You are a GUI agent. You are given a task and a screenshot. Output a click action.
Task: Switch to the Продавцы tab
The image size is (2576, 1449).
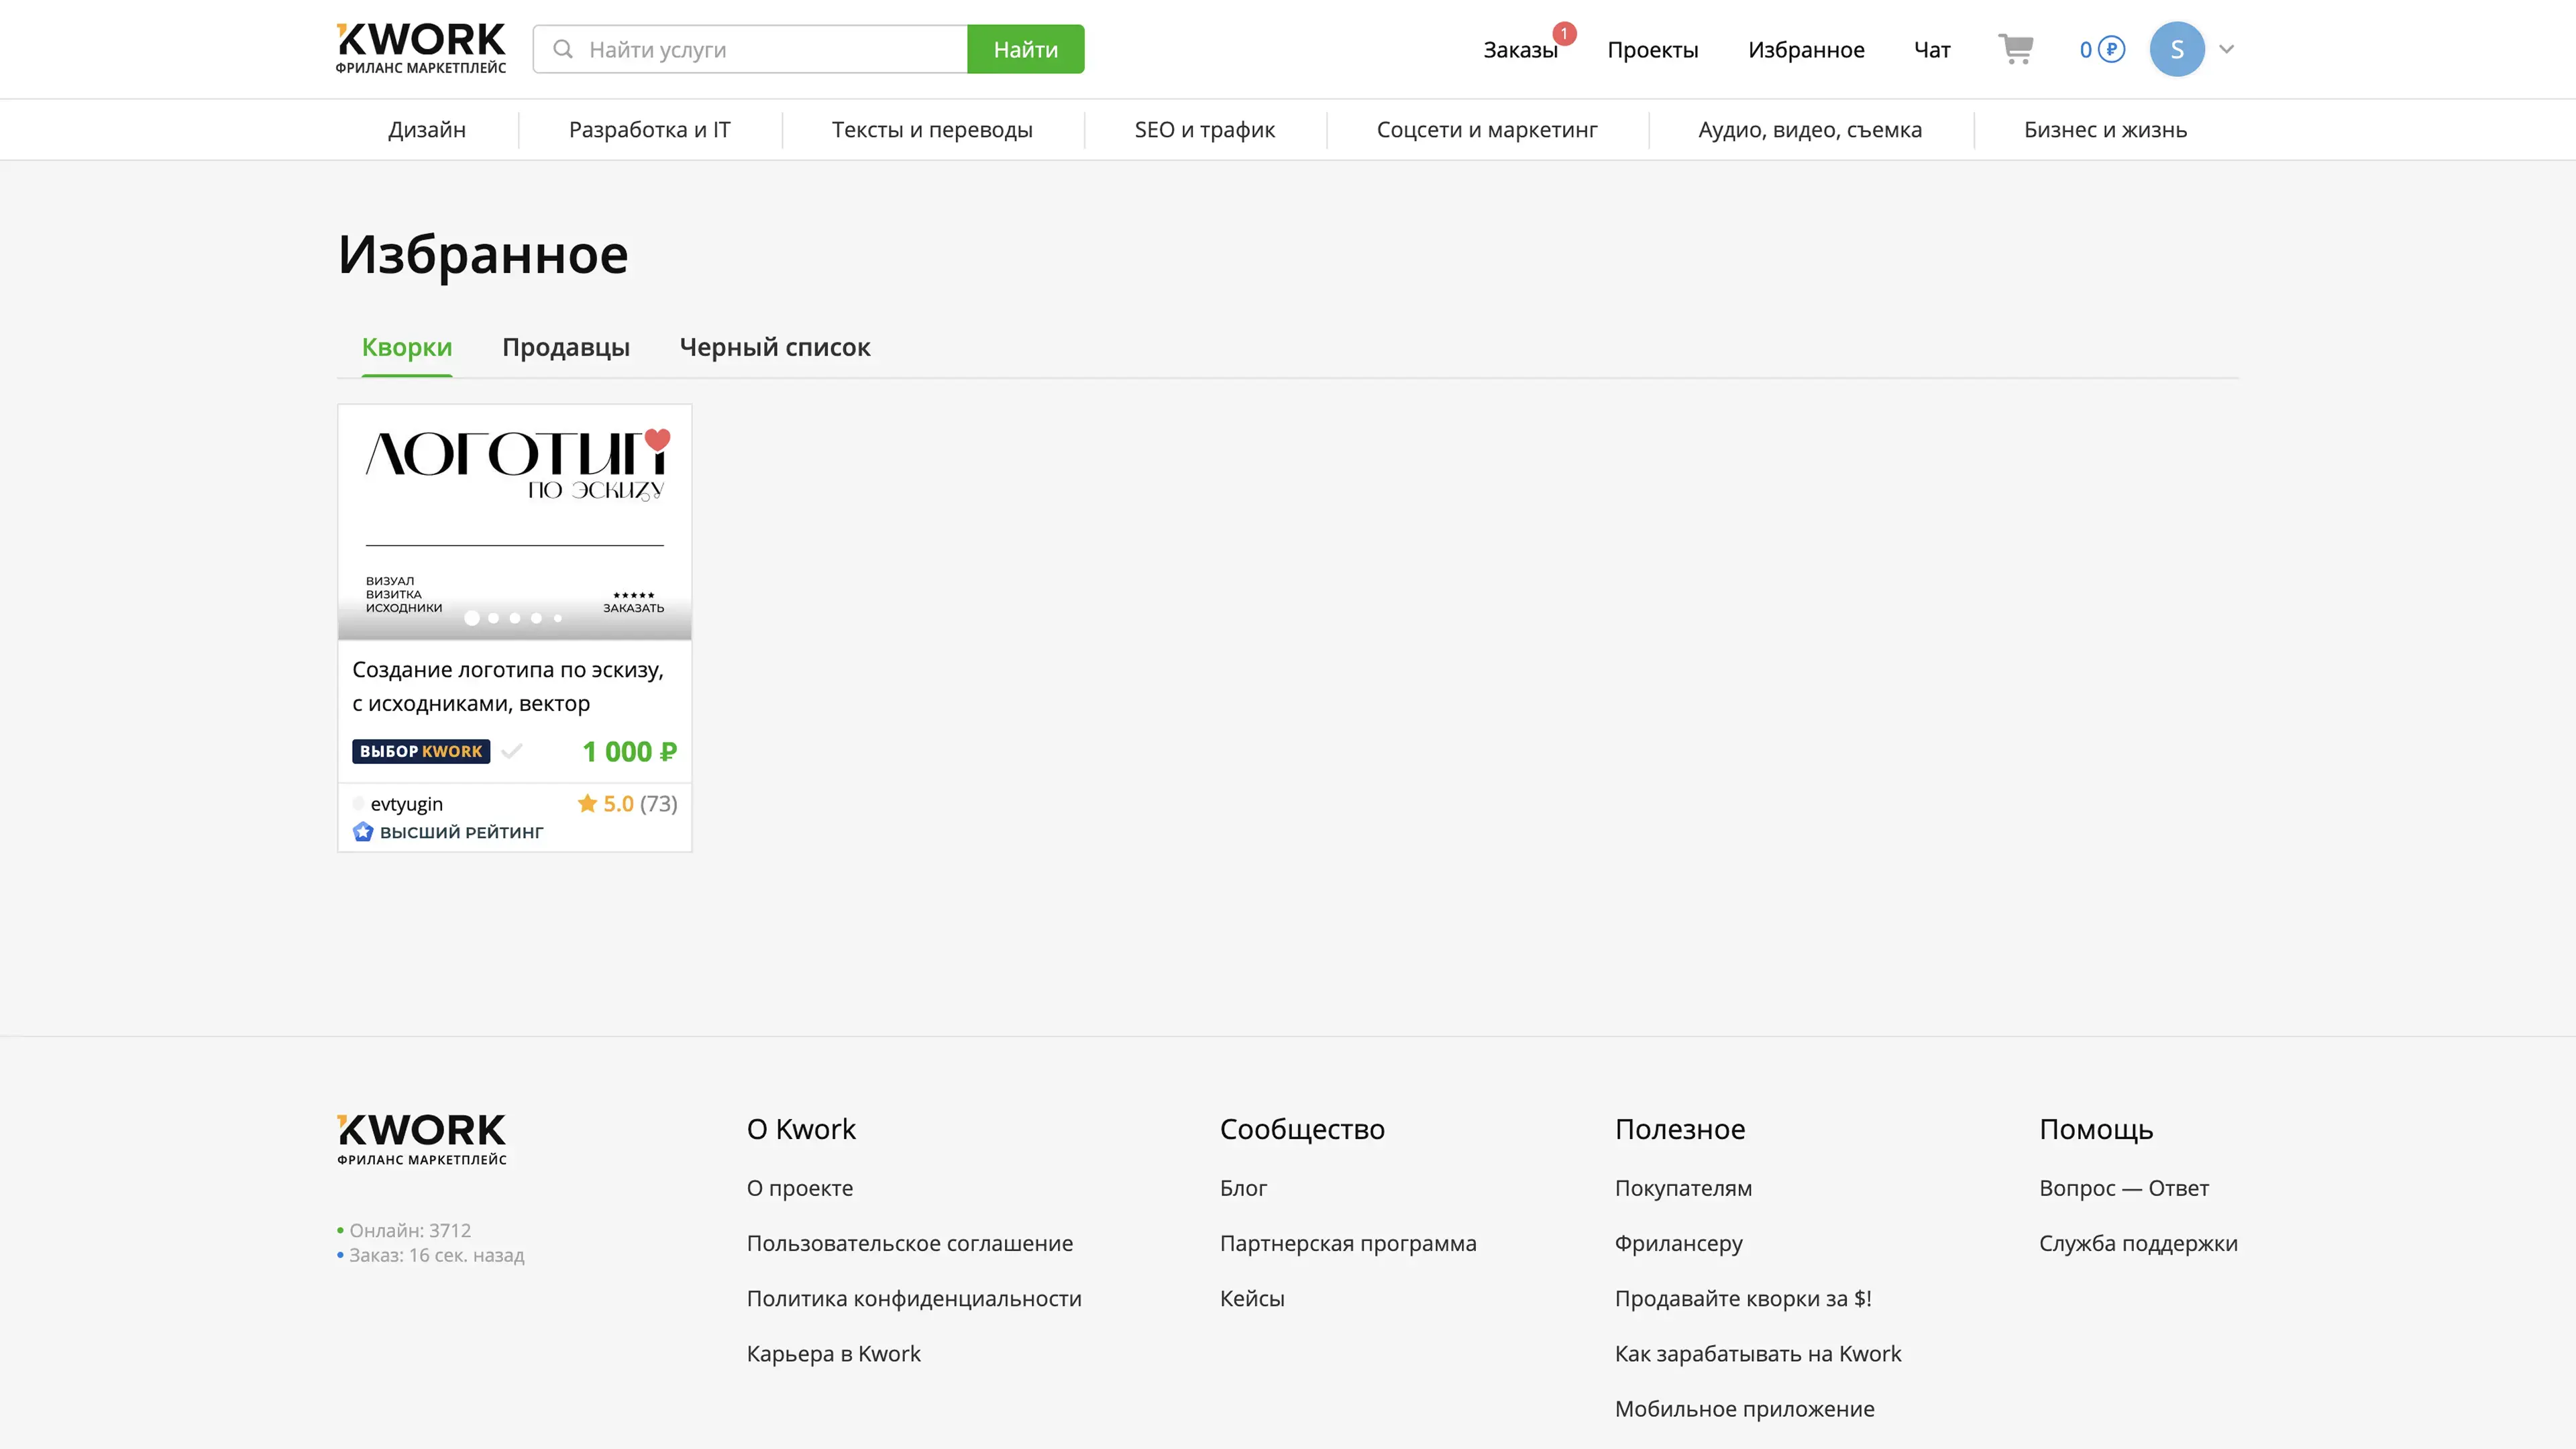click(x=565, y=347)
